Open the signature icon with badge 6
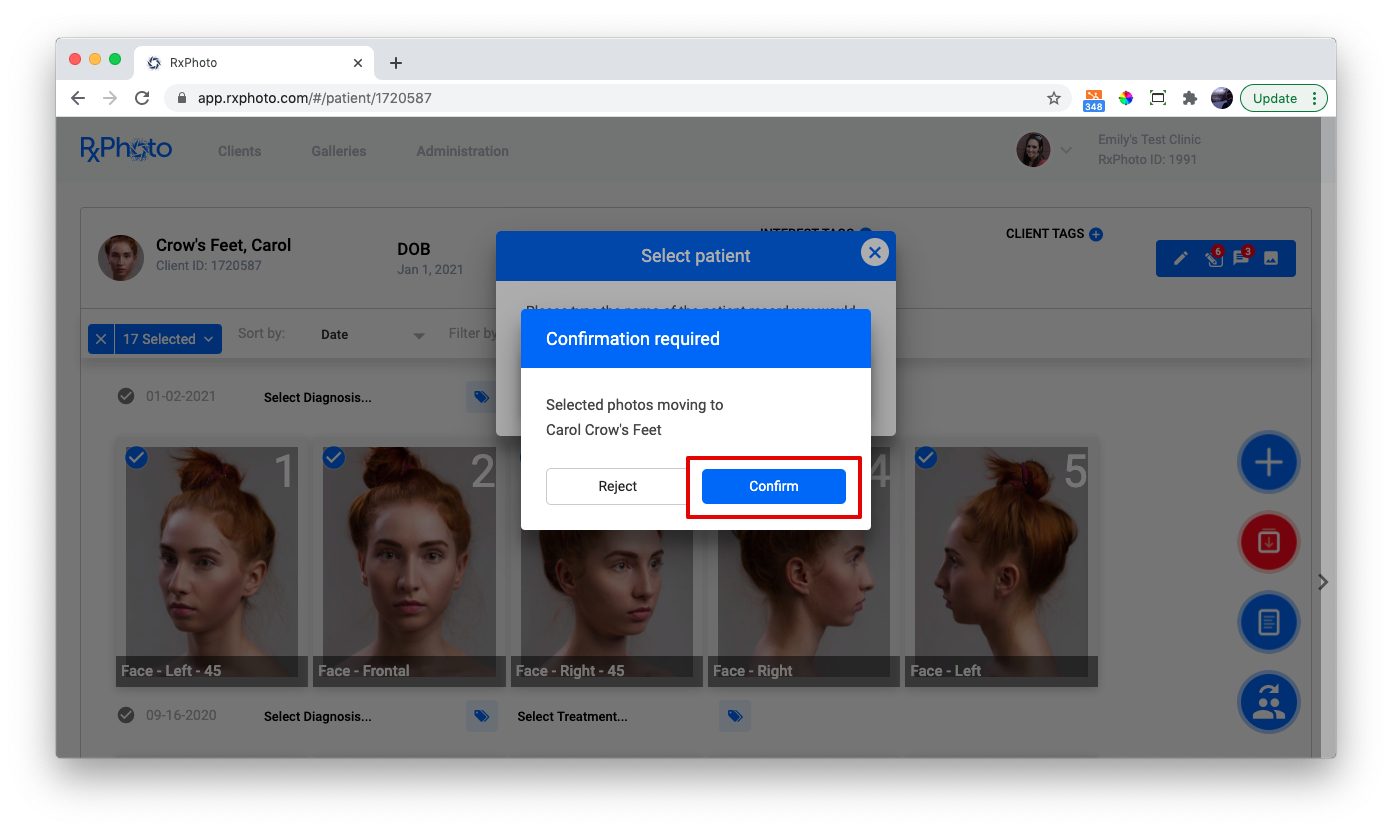1392x832 pixels. [1213, 258]
